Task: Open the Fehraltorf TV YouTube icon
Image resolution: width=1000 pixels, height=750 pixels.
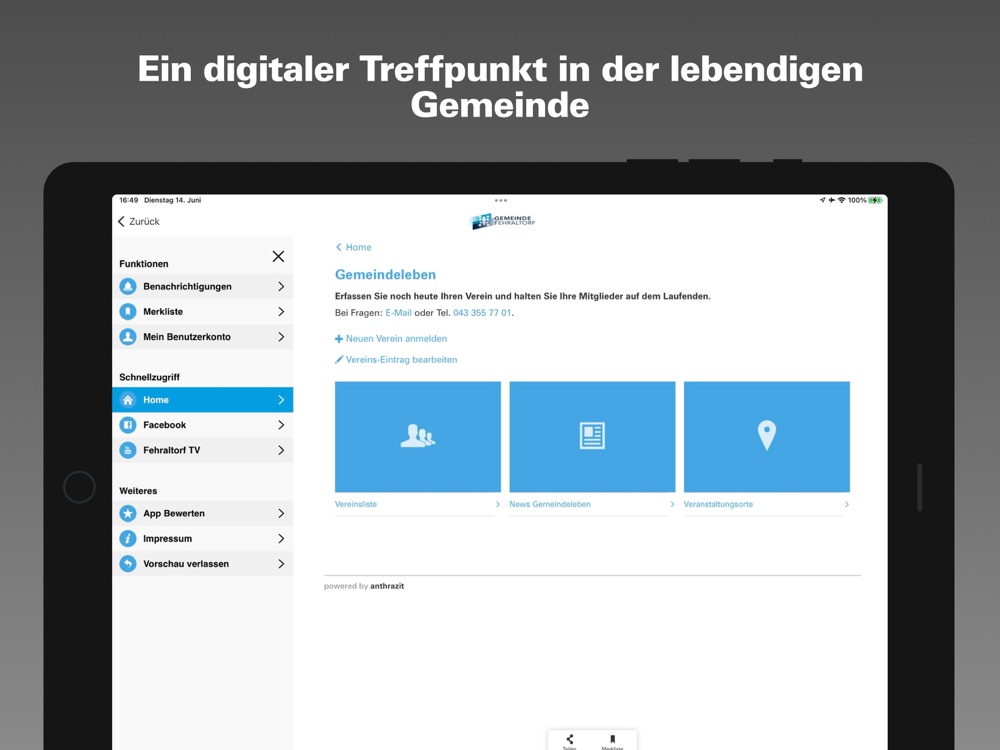Action: (128, 450)
